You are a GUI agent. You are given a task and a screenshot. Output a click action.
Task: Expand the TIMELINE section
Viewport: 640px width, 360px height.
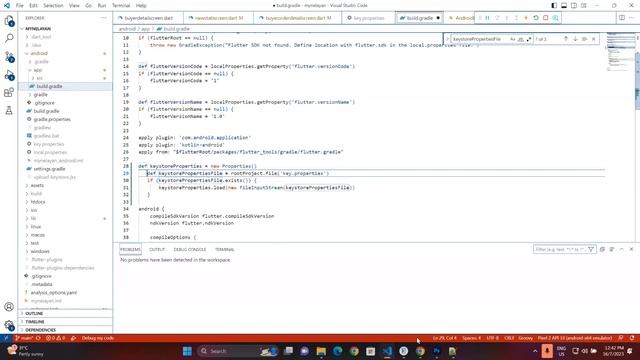point(35,322)
